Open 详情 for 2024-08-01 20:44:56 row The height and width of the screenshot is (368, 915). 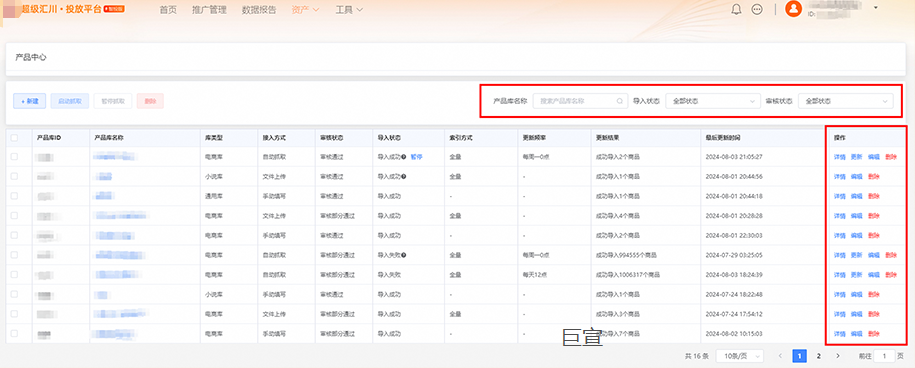click(840, 177)
